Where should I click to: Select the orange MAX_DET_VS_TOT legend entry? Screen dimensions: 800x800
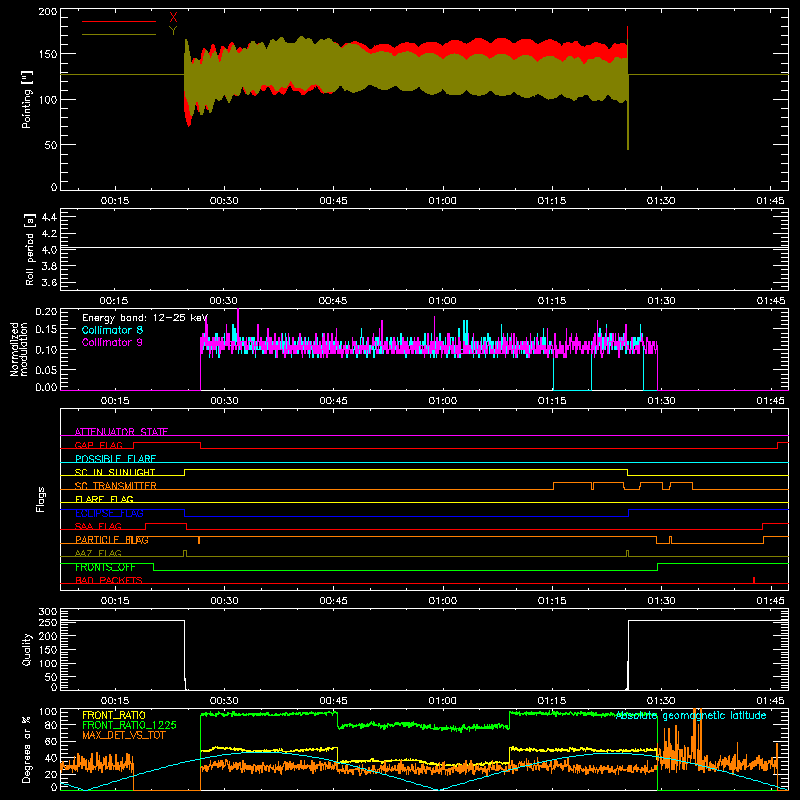coord(124,735)
